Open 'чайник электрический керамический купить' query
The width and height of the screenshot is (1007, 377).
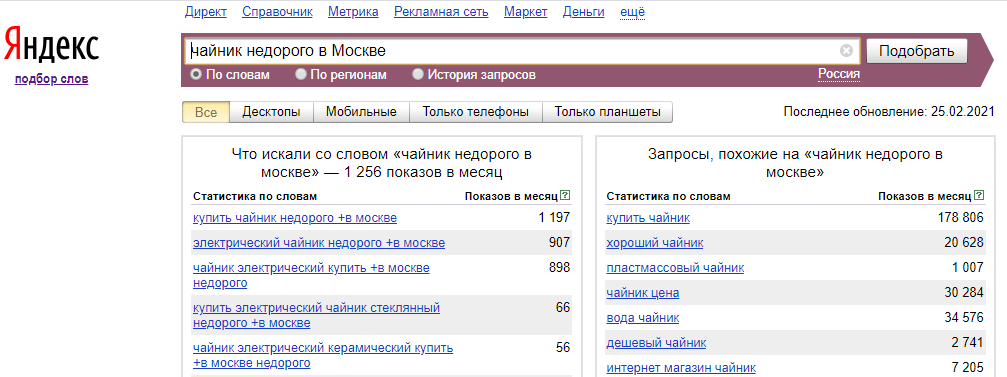point(323,355)
